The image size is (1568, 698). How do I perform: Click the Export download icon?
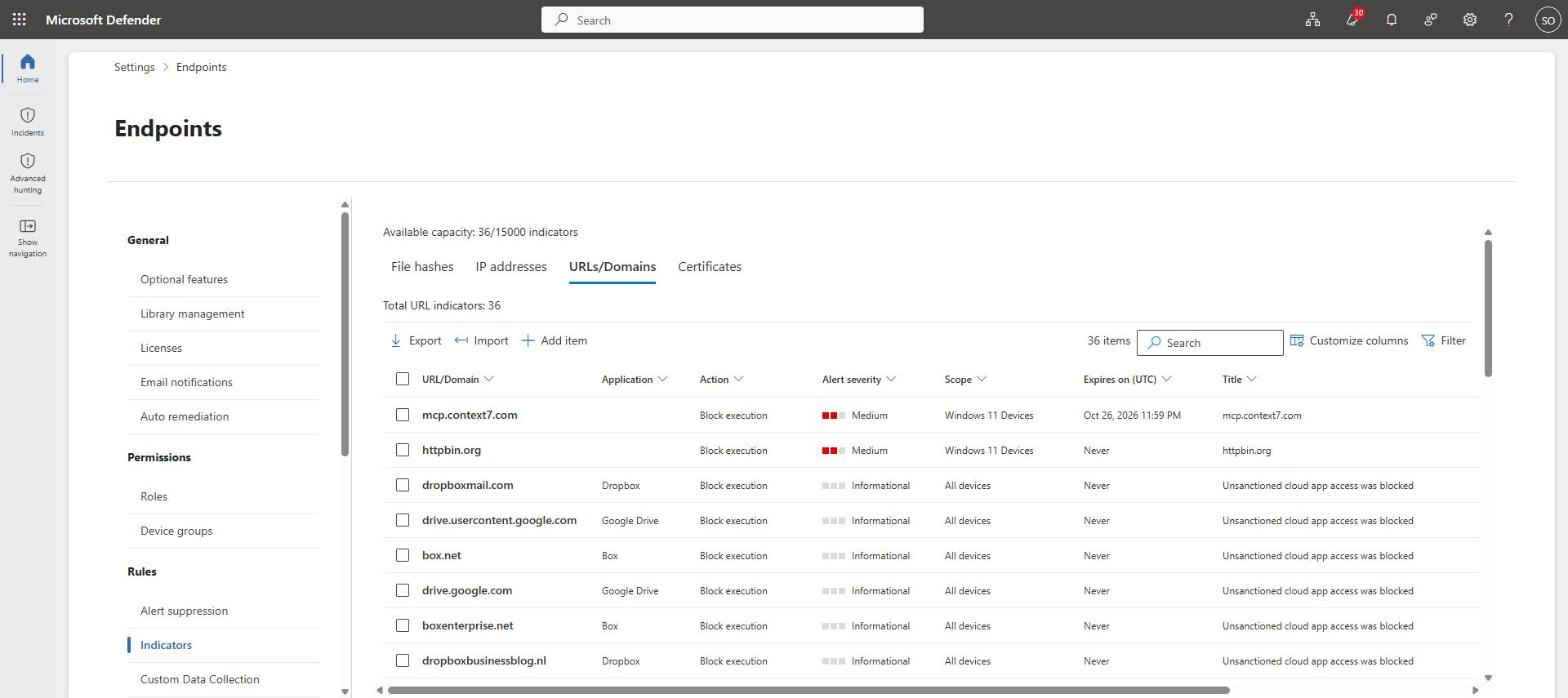[396, 341]
